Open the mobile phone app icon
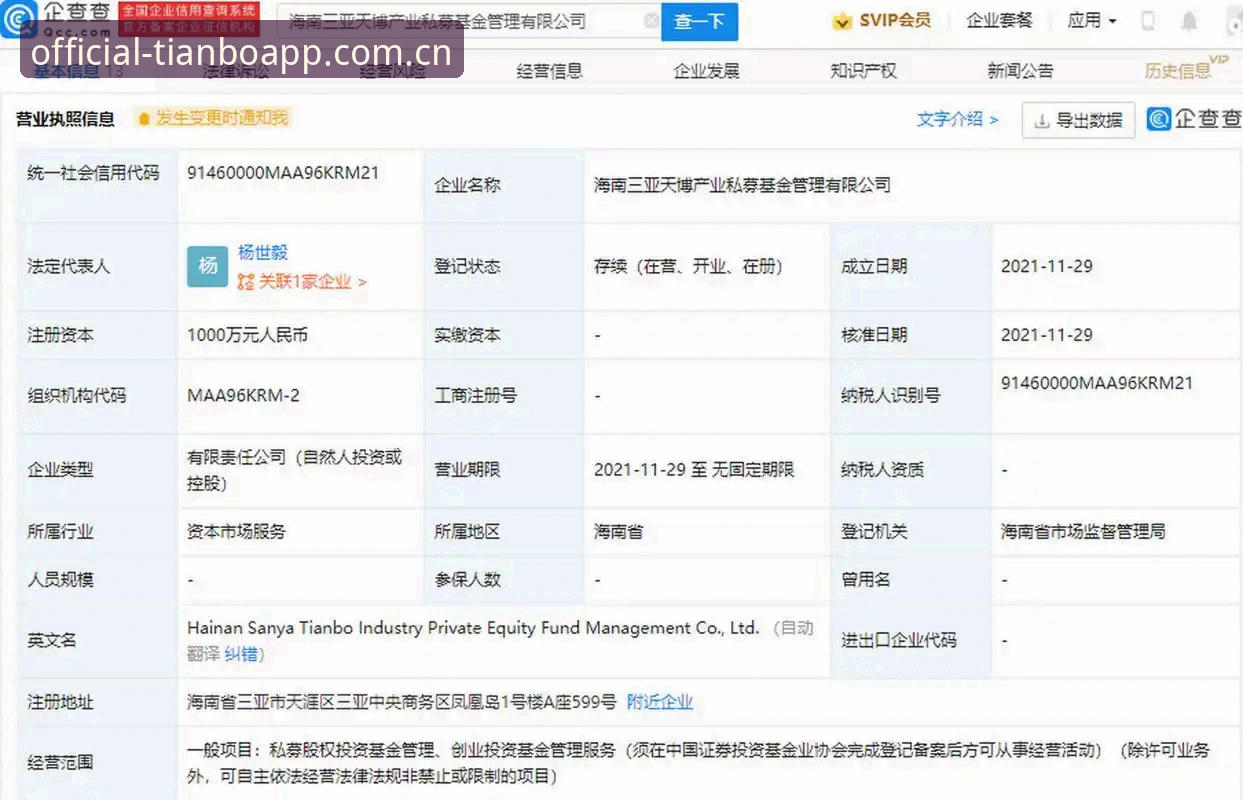Viewport: 1243px width, 800px height. point(1148,20)
